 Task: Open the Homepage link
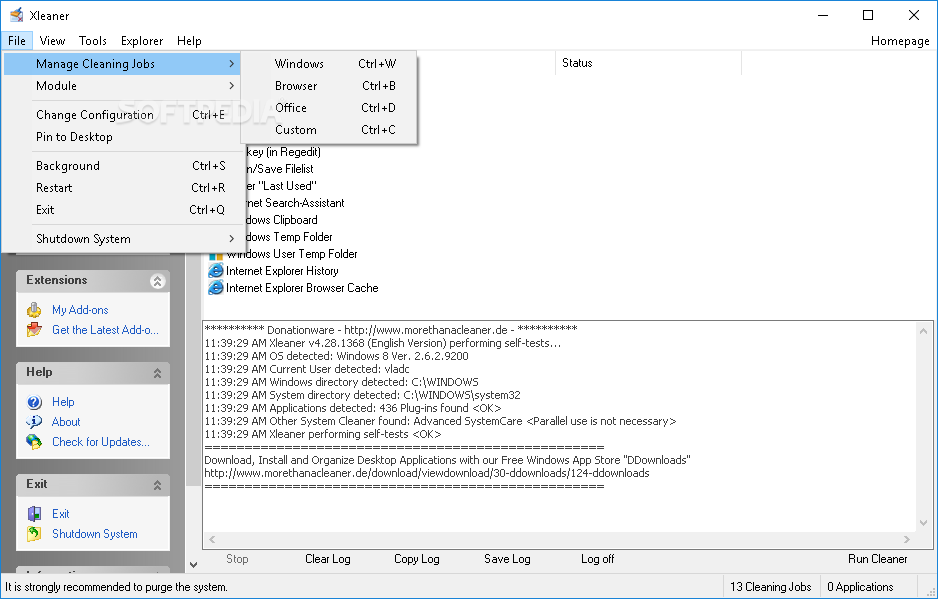pos(900,41)
